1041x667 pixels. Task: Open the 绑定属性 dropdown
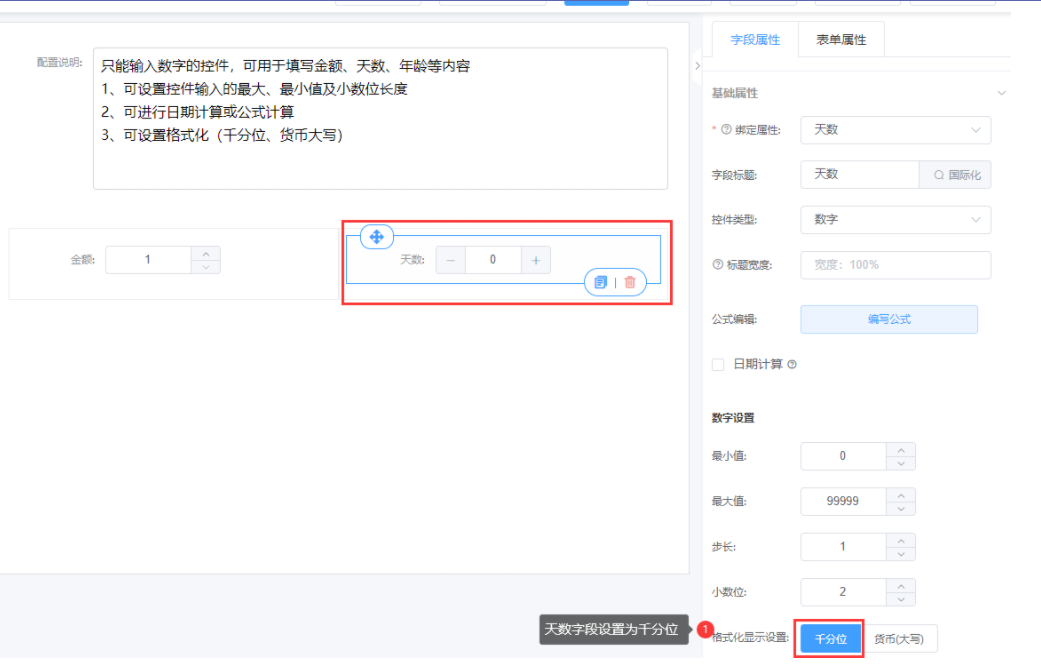pyautogui.click(x=895, y=130)
